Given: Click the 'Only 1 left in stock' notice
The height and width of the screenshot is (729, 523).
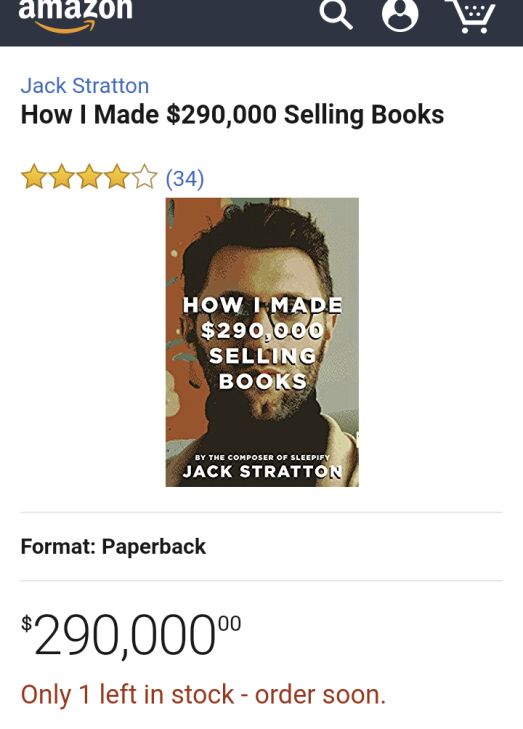Looking at the screenshot, I should (x=203, y=695).
